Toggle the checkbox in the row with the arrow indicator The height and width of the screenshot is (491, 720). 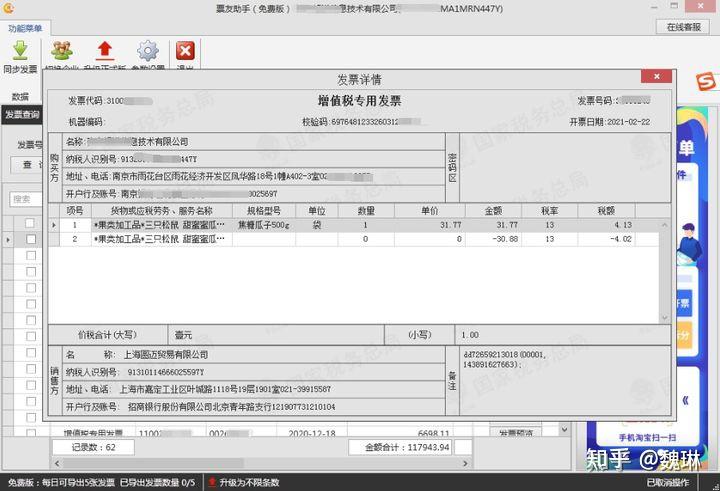click(x=31, y=239)
